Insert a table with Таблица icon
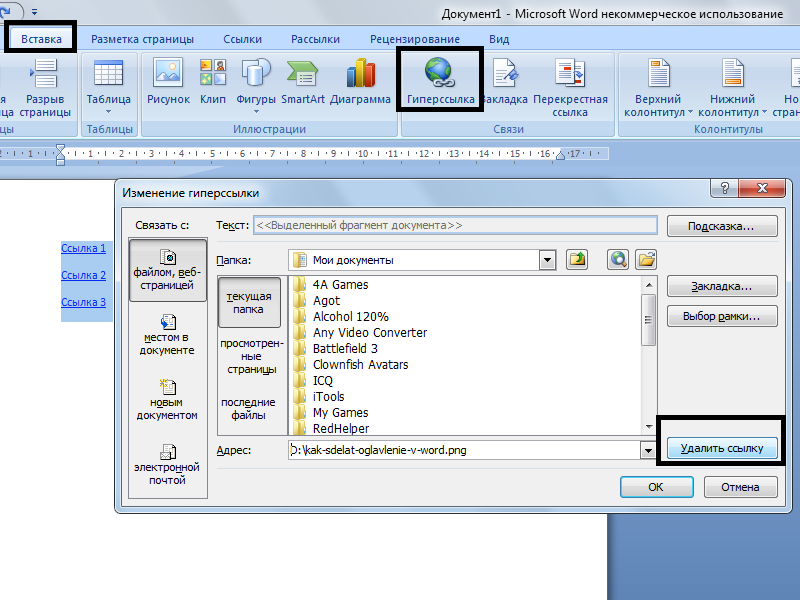The image size is (800, 600). click(108, 85)
